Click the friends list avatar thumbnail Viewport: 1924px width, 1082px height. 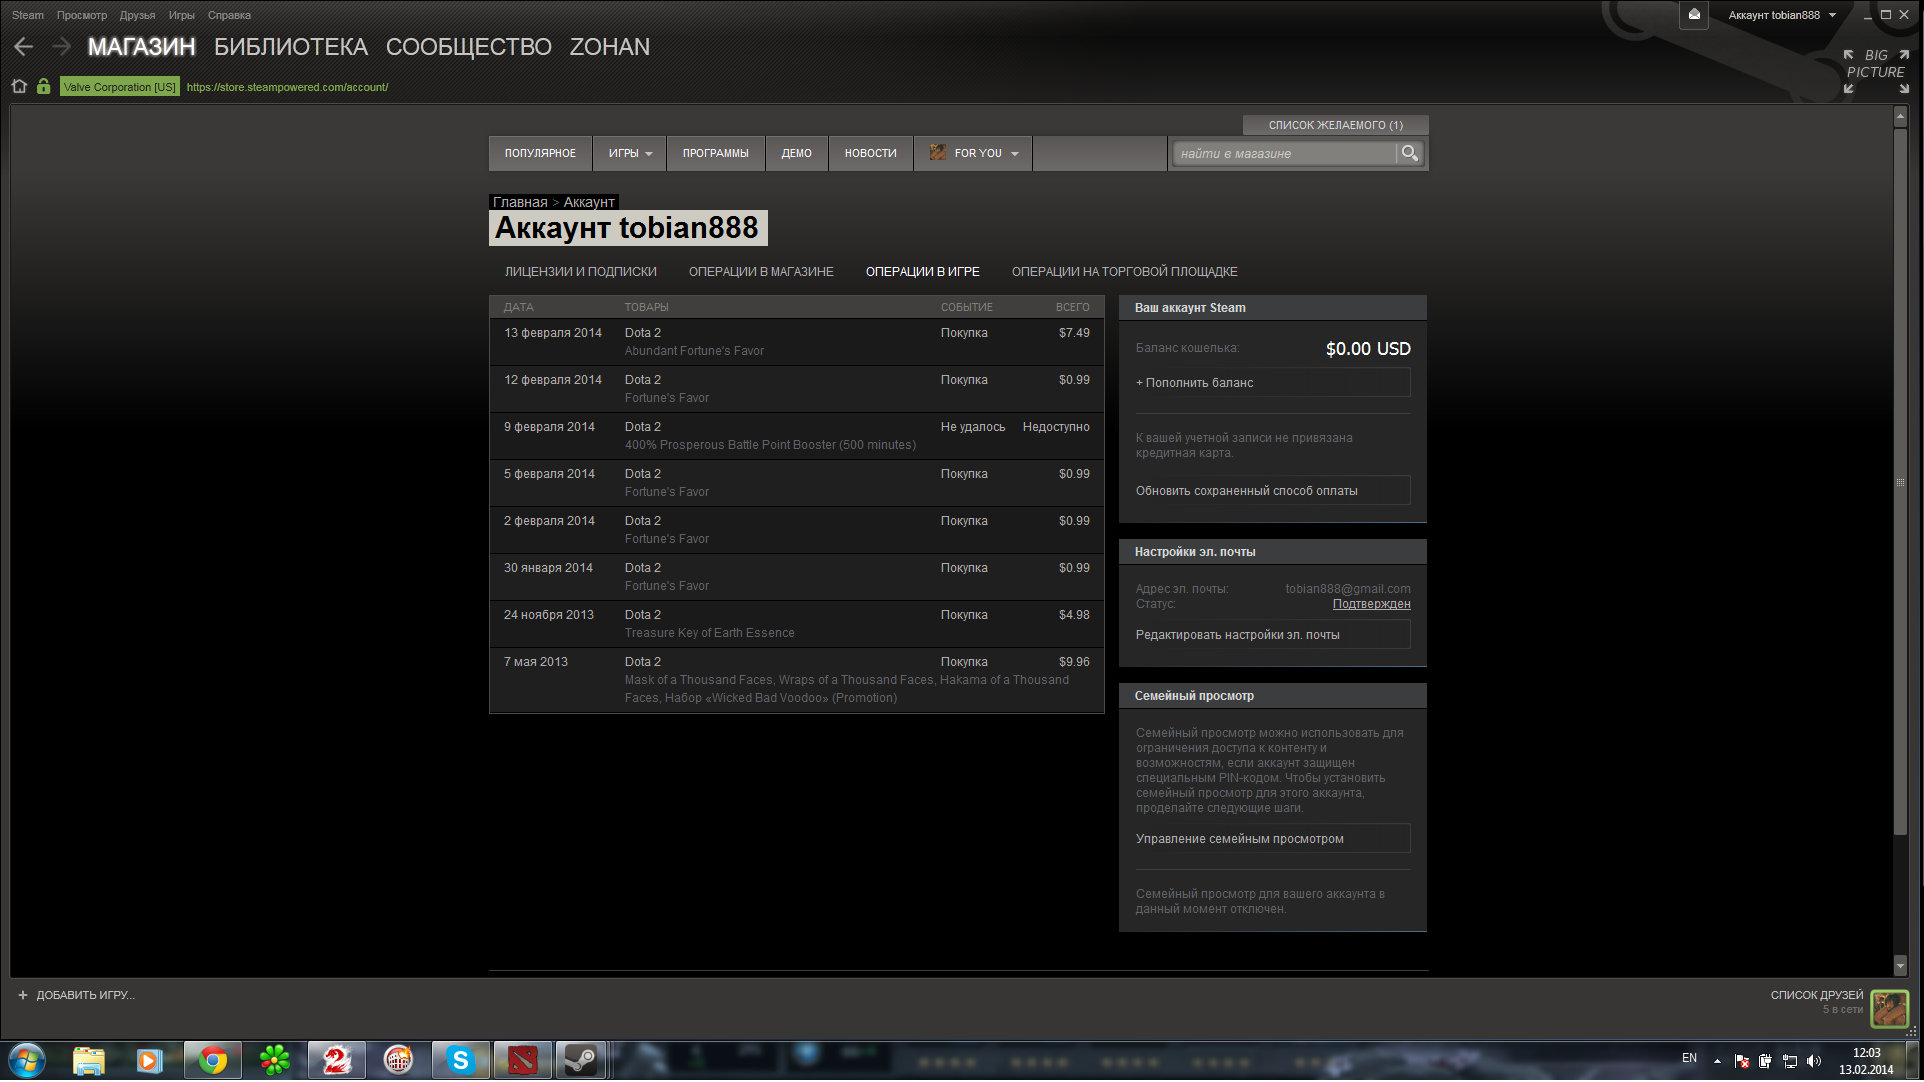point(1889,1008)
